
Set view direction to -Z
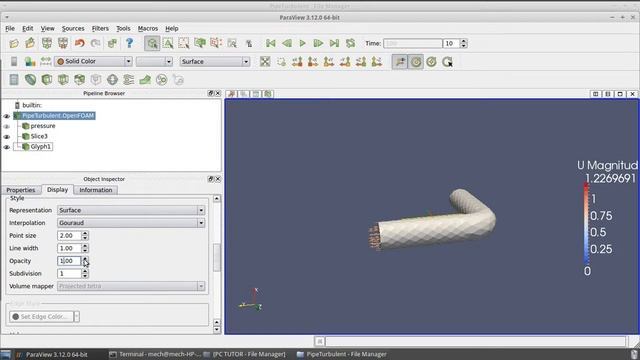tap(377, 62)
